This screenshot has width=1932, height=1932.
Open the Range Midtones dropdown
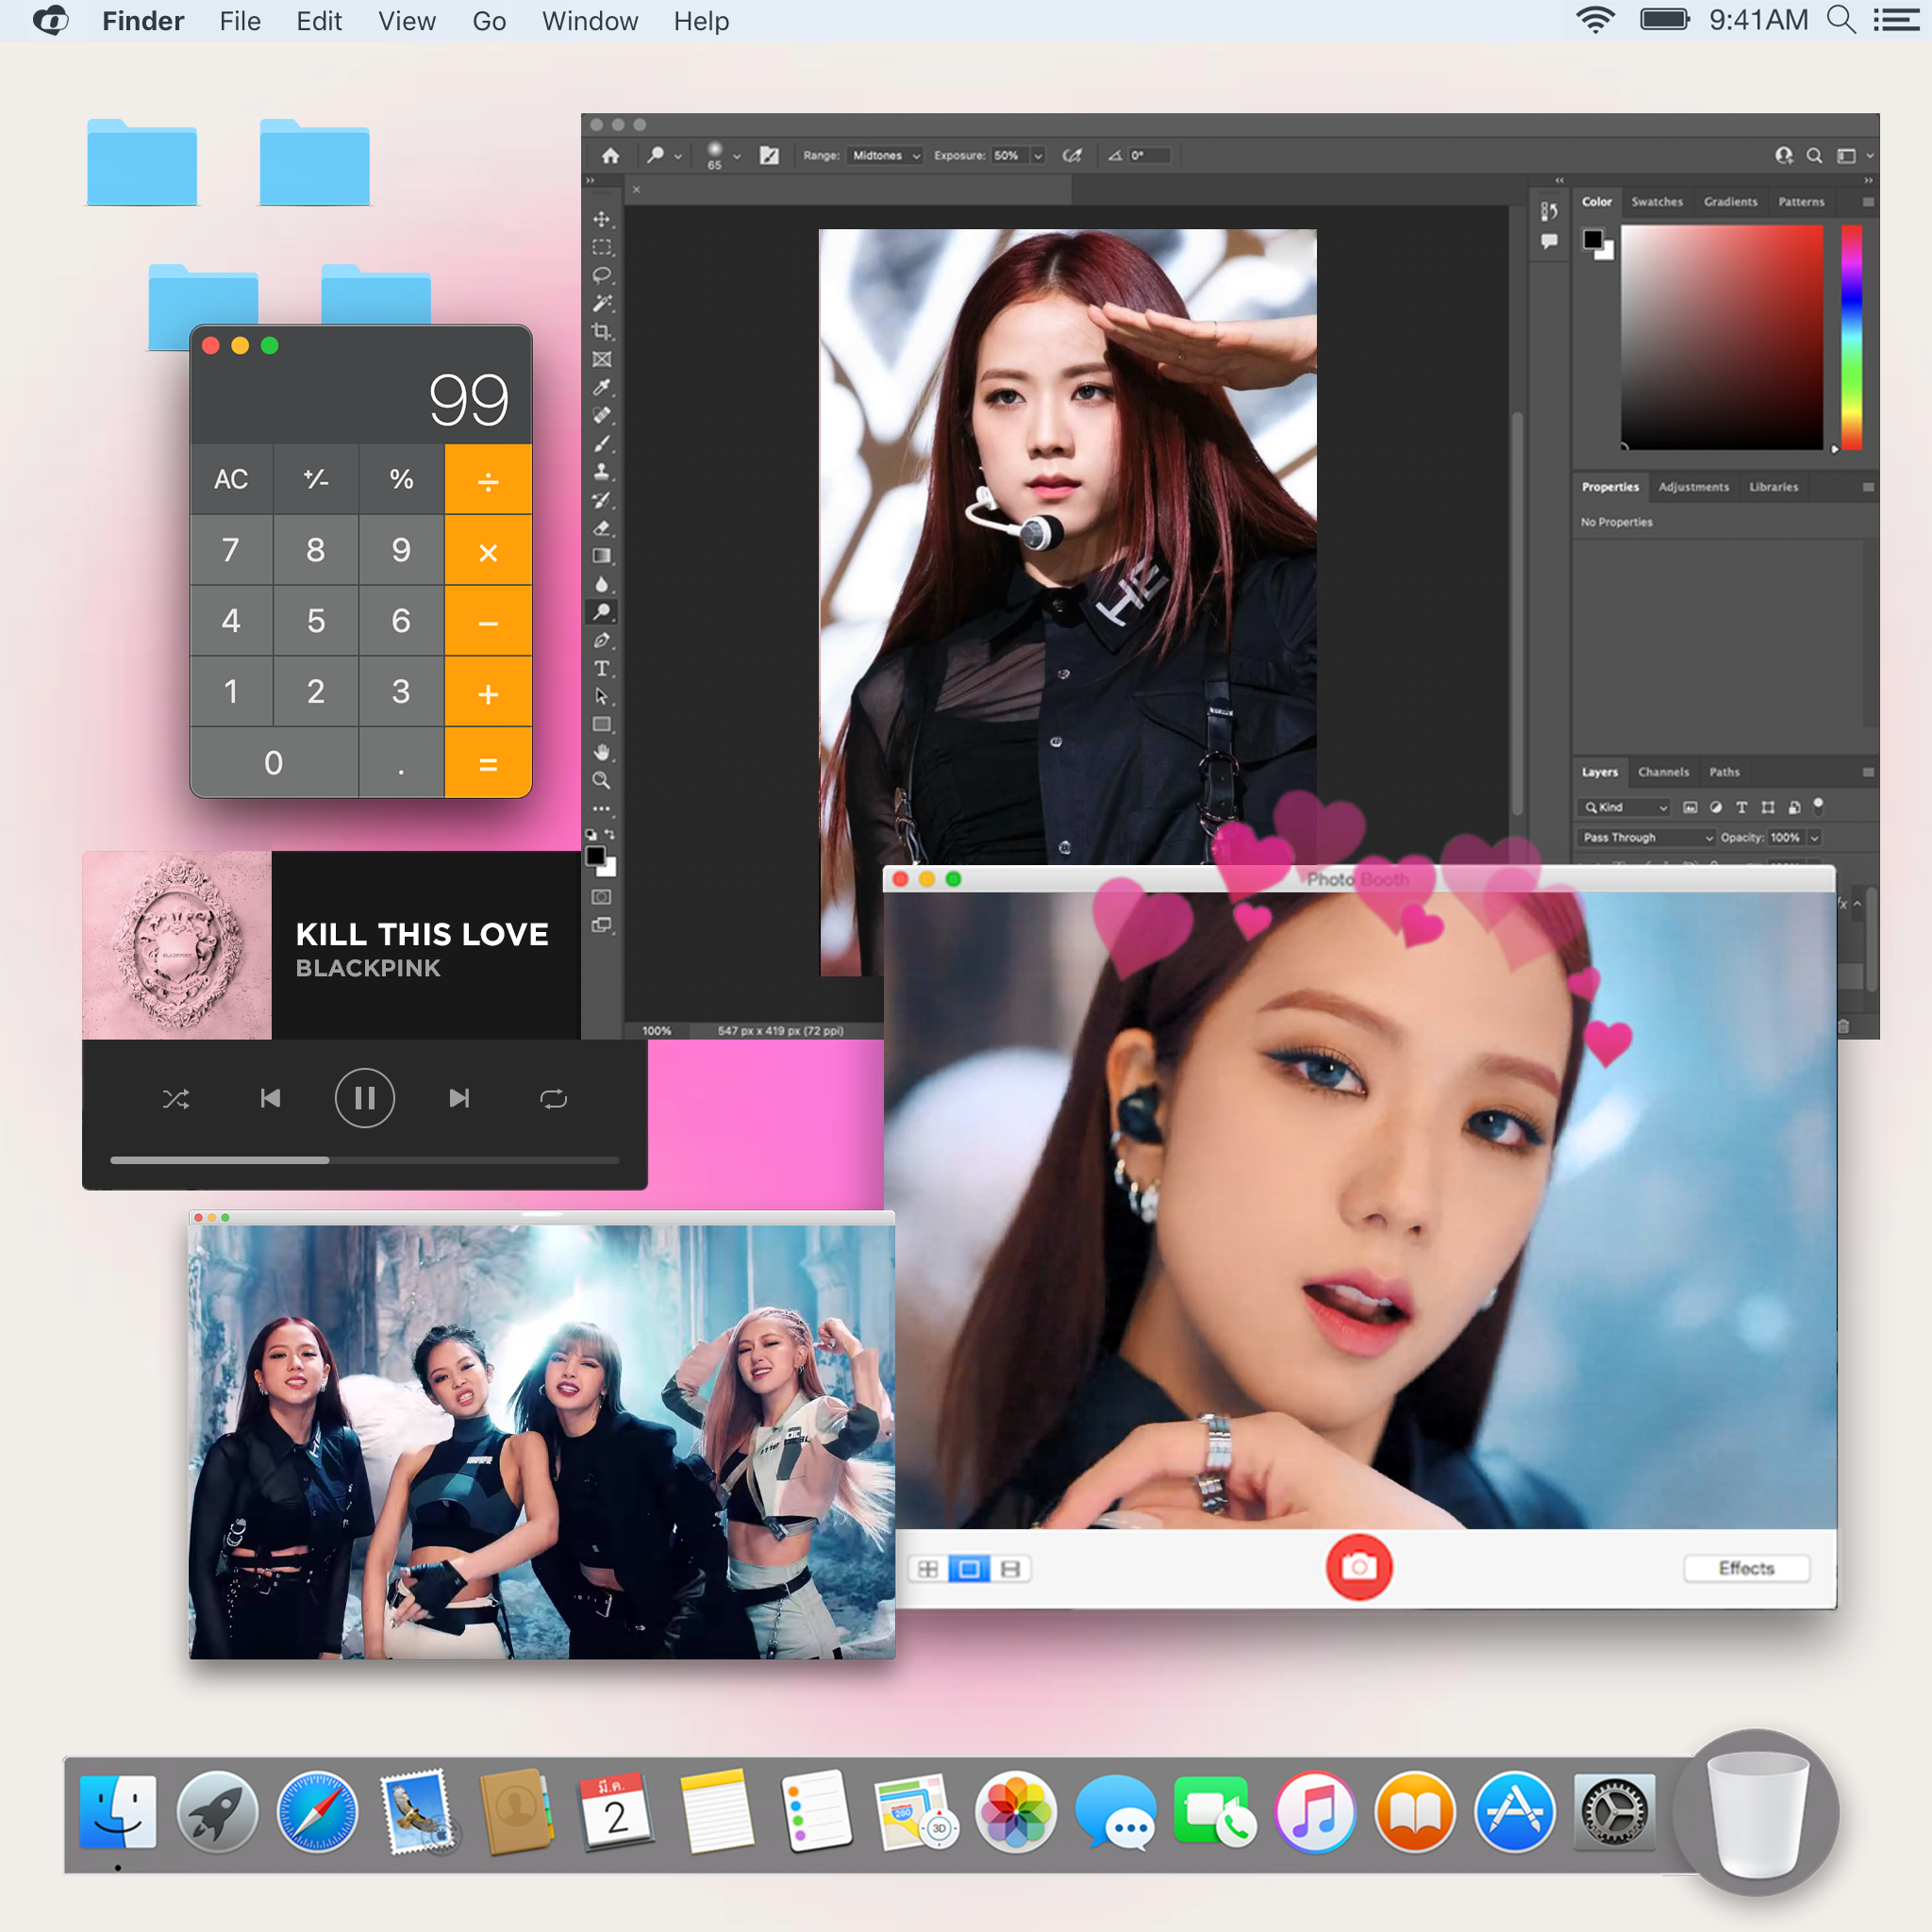click(x=884, y=156)
